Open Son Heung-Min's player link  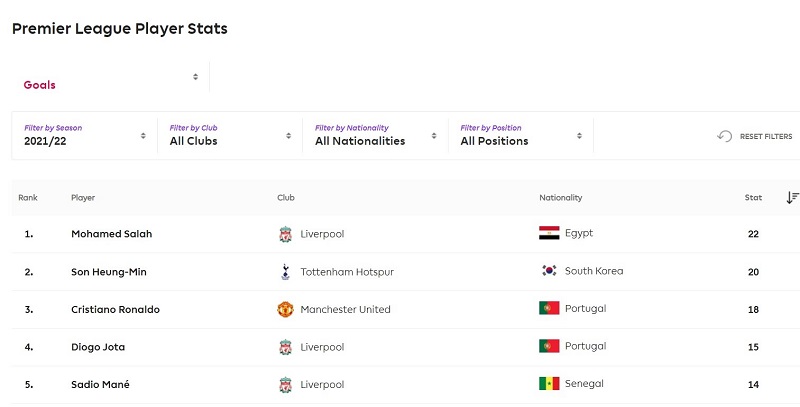tap(109, 271)
